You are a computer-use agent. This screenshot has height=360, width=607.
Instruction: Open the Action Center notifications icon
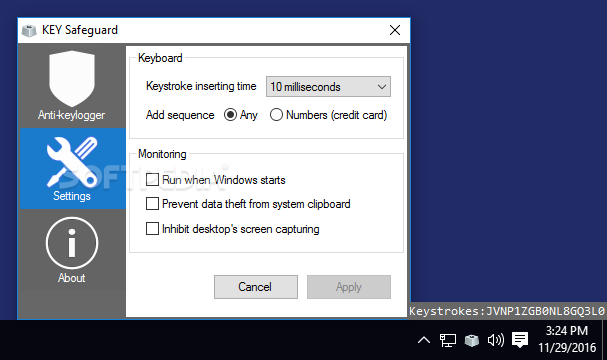[520, 340]
